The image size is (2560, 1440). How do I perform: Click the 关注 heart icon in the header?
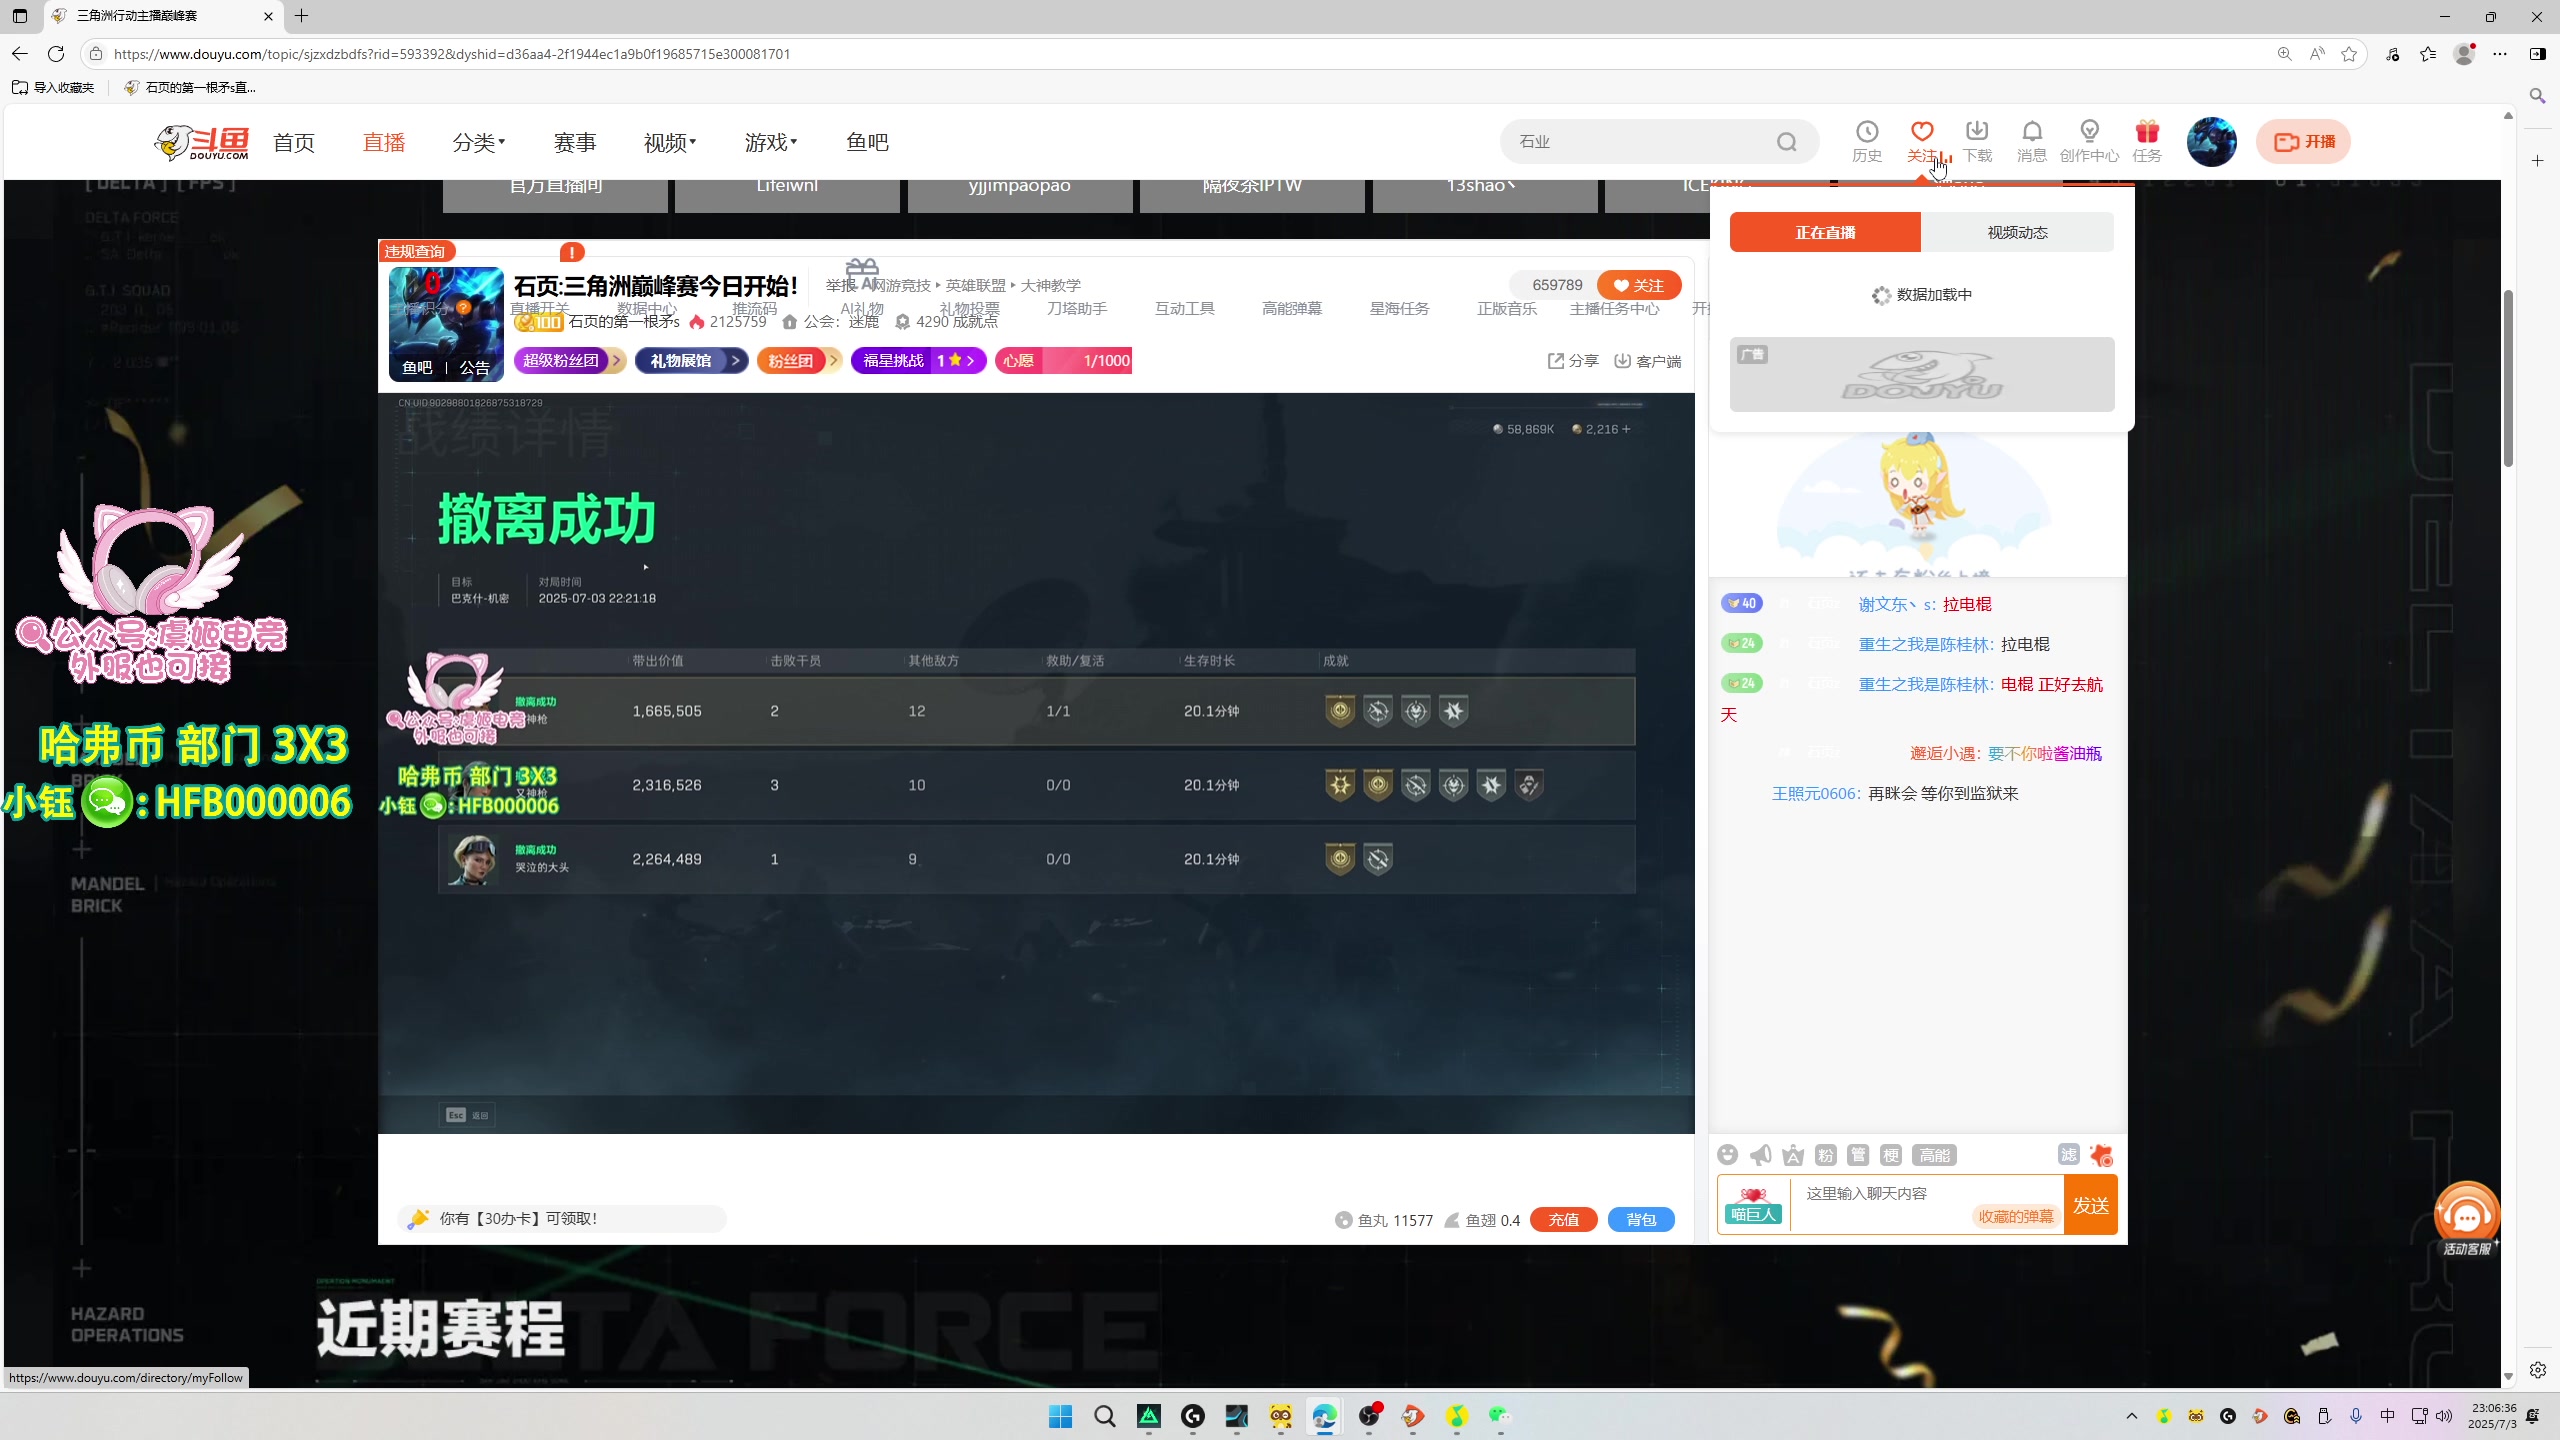click(1921, 132)
